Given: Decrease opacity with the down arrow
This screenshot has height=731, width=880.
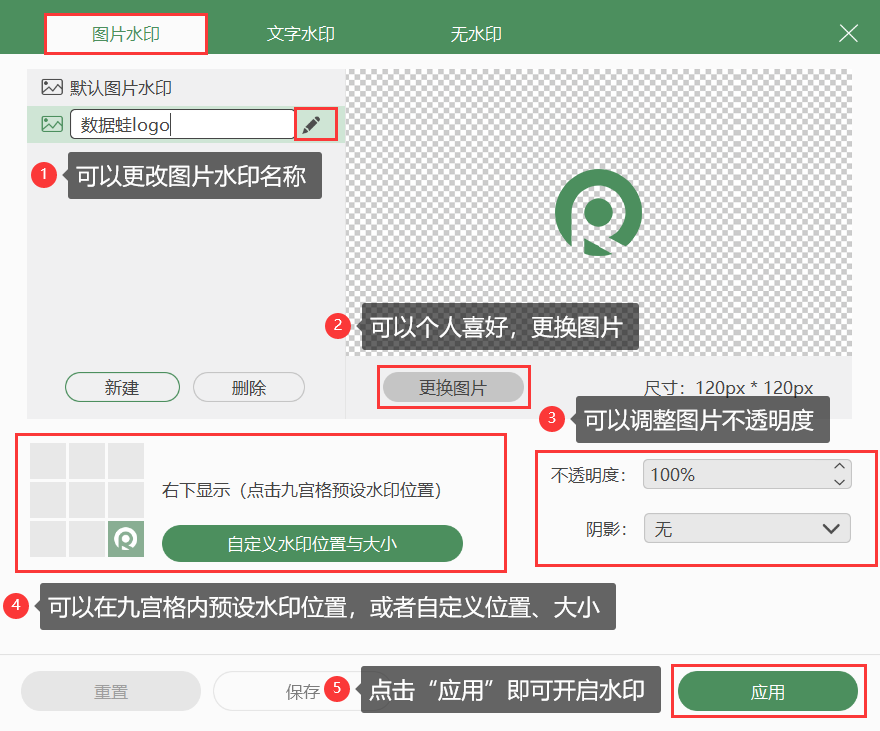Looking at the screenshot, I should coord(840,482).
